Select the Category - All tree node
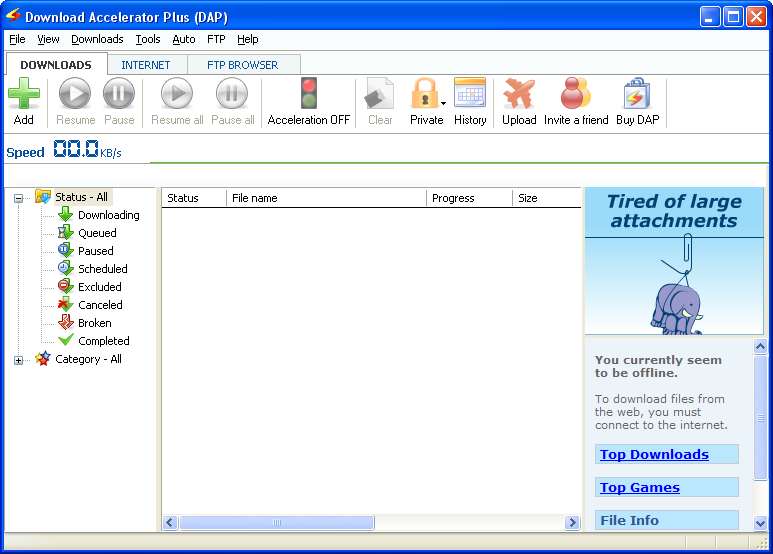The image size is (773, 554). tap(88, 359)
